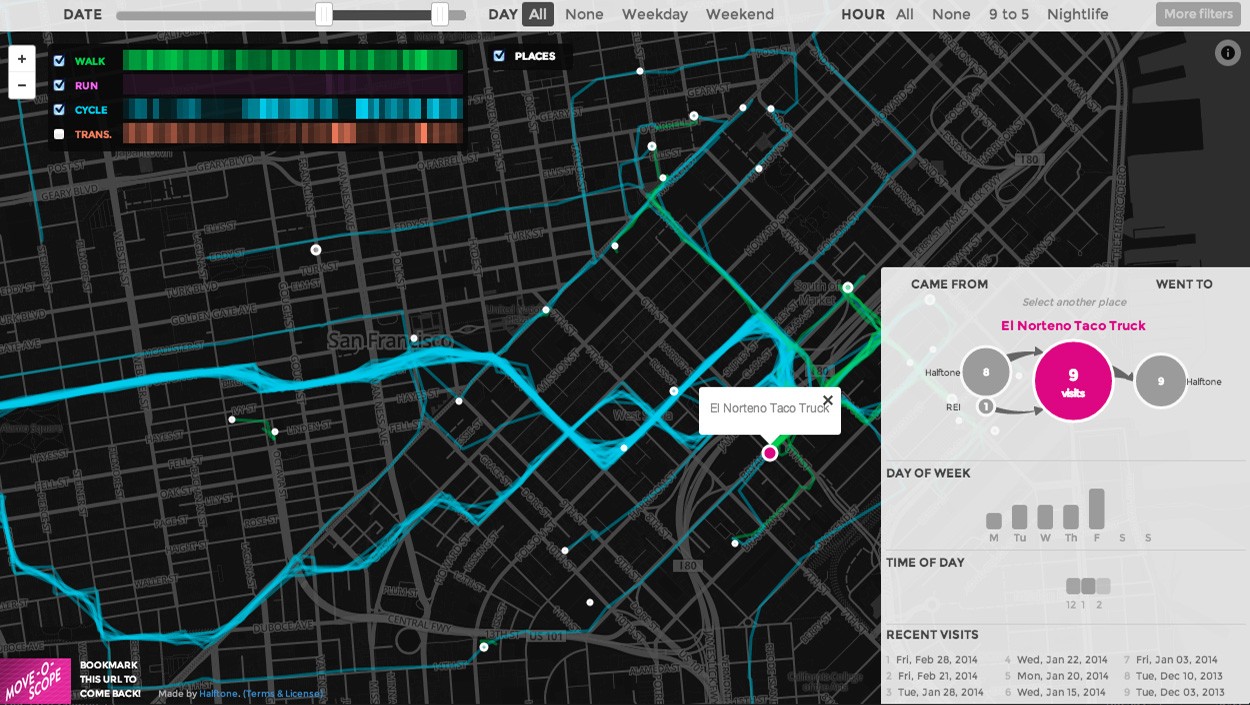The width and height of the screenshot is (1250, 705).
Task: Select the Nightlife hour filter
Action: click(x=1077, y=14)
